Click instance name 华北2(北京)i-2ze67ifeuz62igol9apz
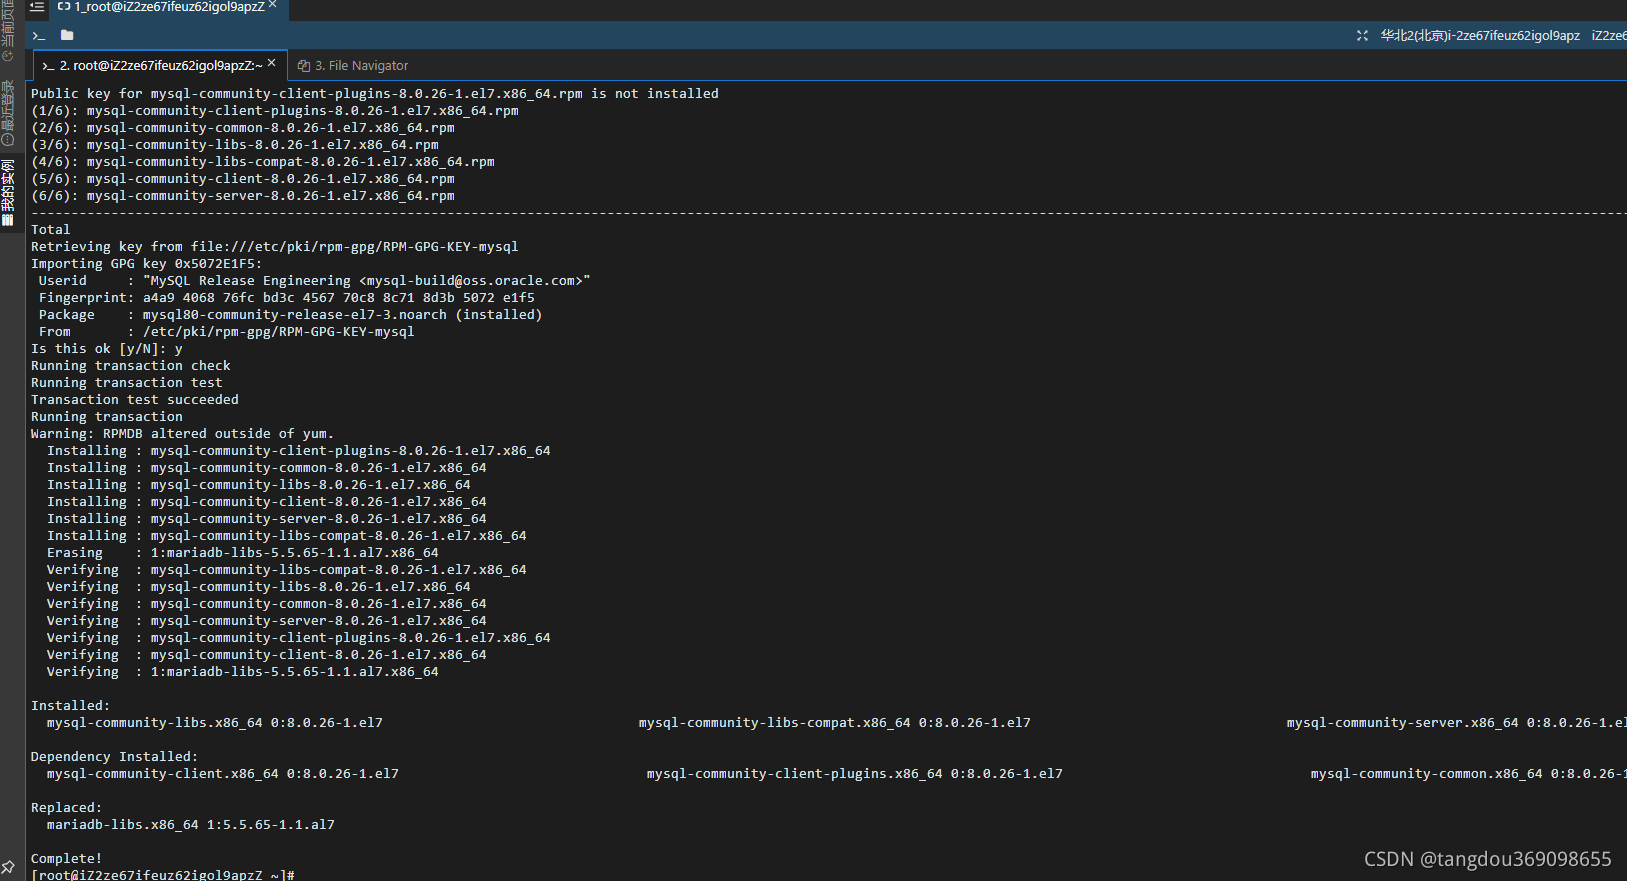Screen dimensions: 1627x881 pyautogui.click(x=1480, y=35)
